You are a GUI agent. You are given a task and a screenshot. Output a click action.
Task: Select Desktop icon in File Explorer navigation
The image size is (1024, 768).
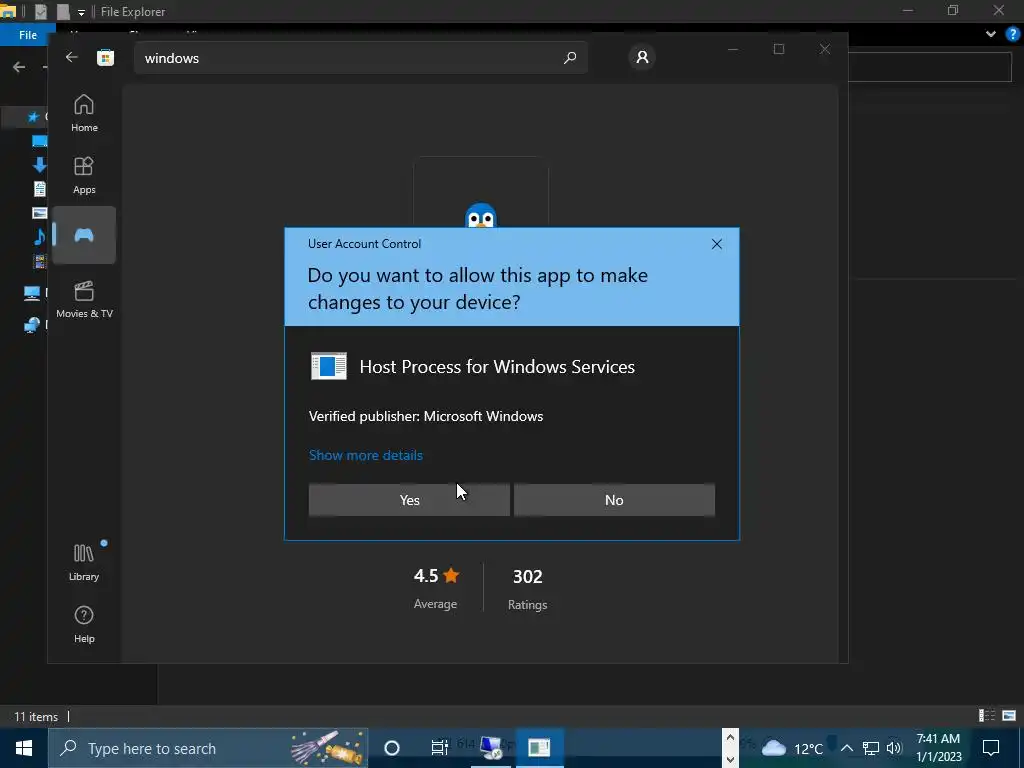pyautogui.click(x=39, y=141)
